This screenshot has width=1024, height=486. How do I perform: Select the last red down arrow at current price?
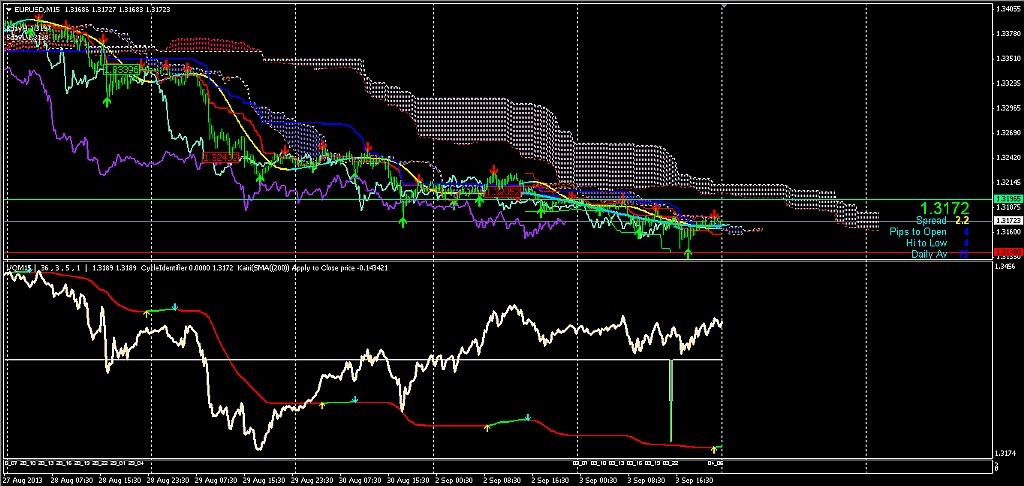pos(715,215)
